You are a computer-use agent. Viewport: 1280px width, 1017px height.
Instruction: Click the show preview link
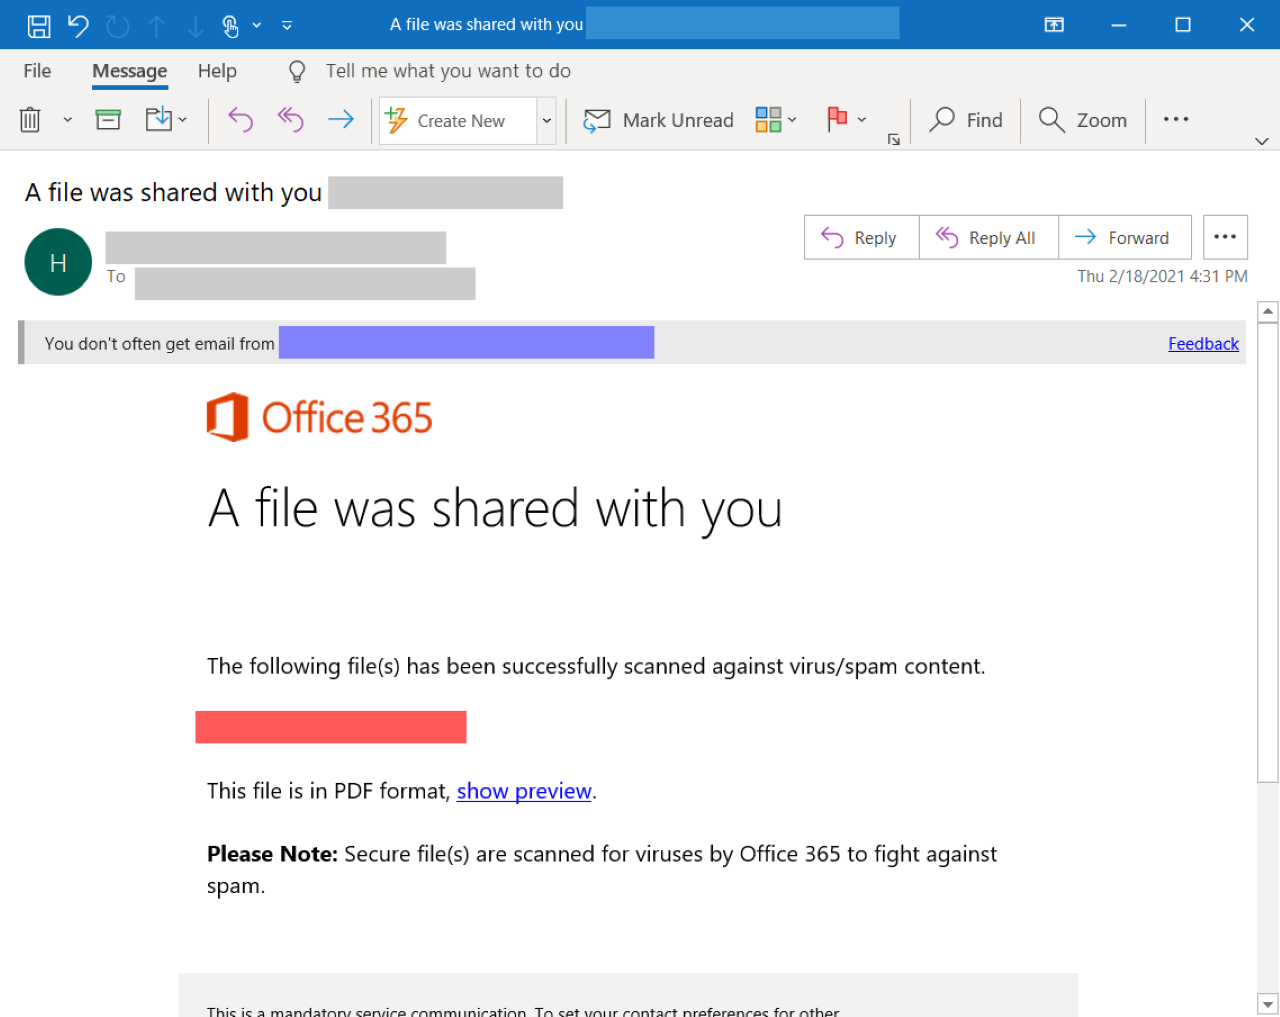(524, 791)
